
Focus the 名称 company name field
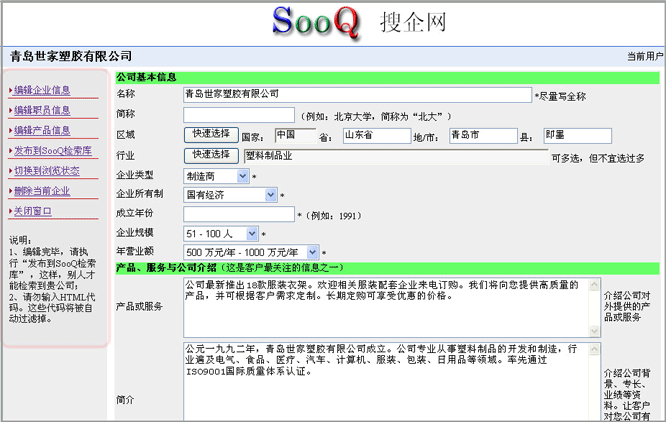[357, 95]
